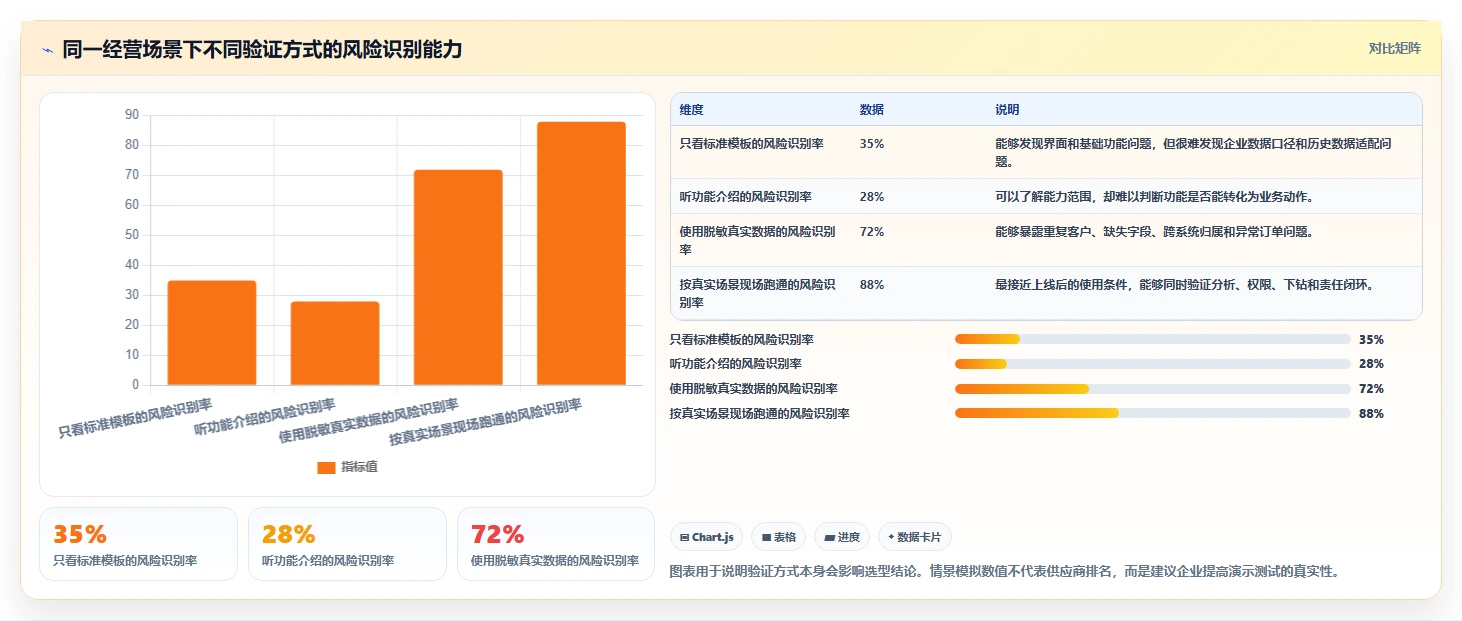Click description starting 可以了解能力范围
Screen dimensions: 1462x621
[x=1154, y=197]
